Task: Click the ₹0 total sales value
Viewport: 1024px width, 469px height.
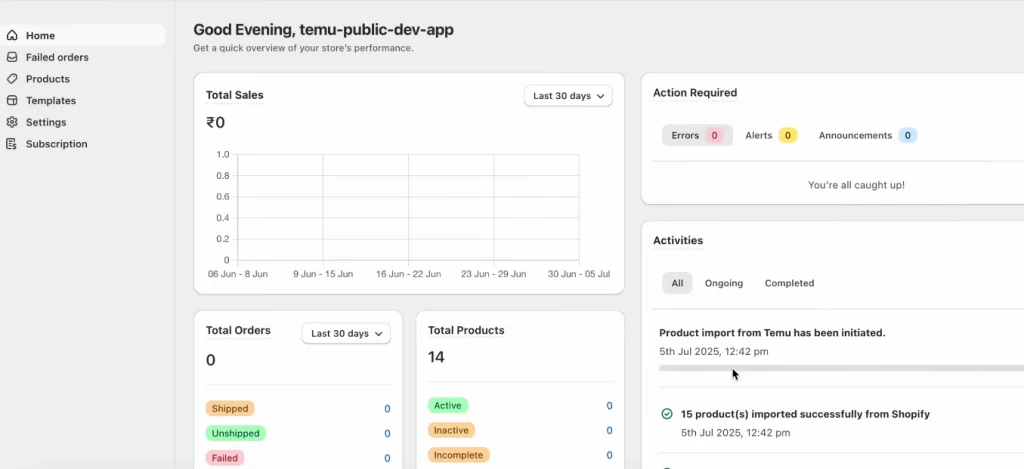Action: click(216, 122)
